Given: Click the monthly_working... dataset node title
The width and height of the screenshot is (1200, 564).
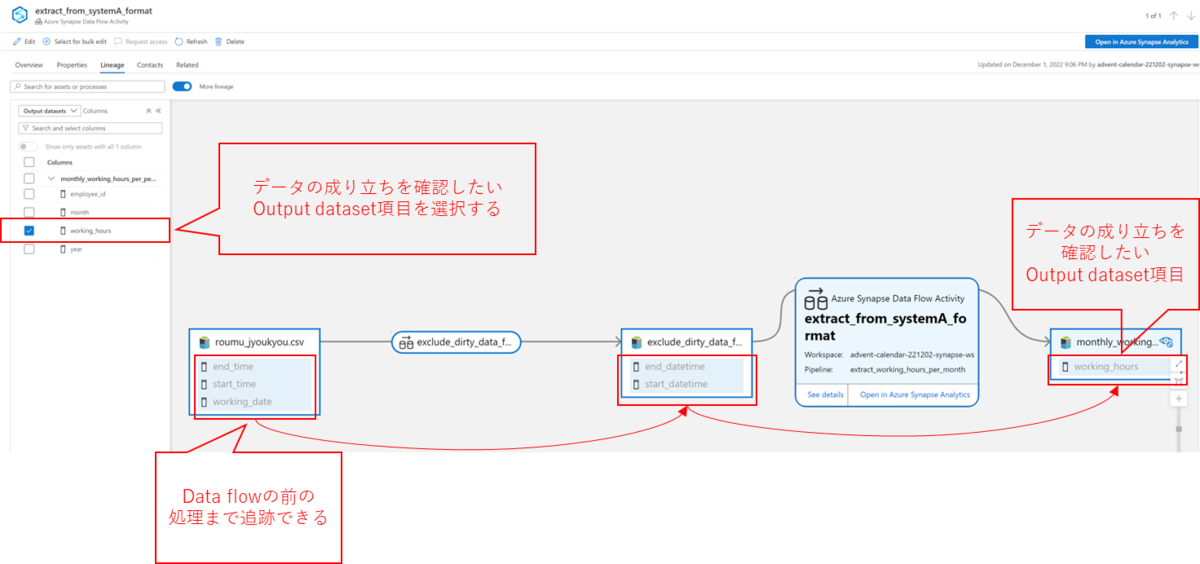Looking at the screenshot, I should tap(1116, 341).
